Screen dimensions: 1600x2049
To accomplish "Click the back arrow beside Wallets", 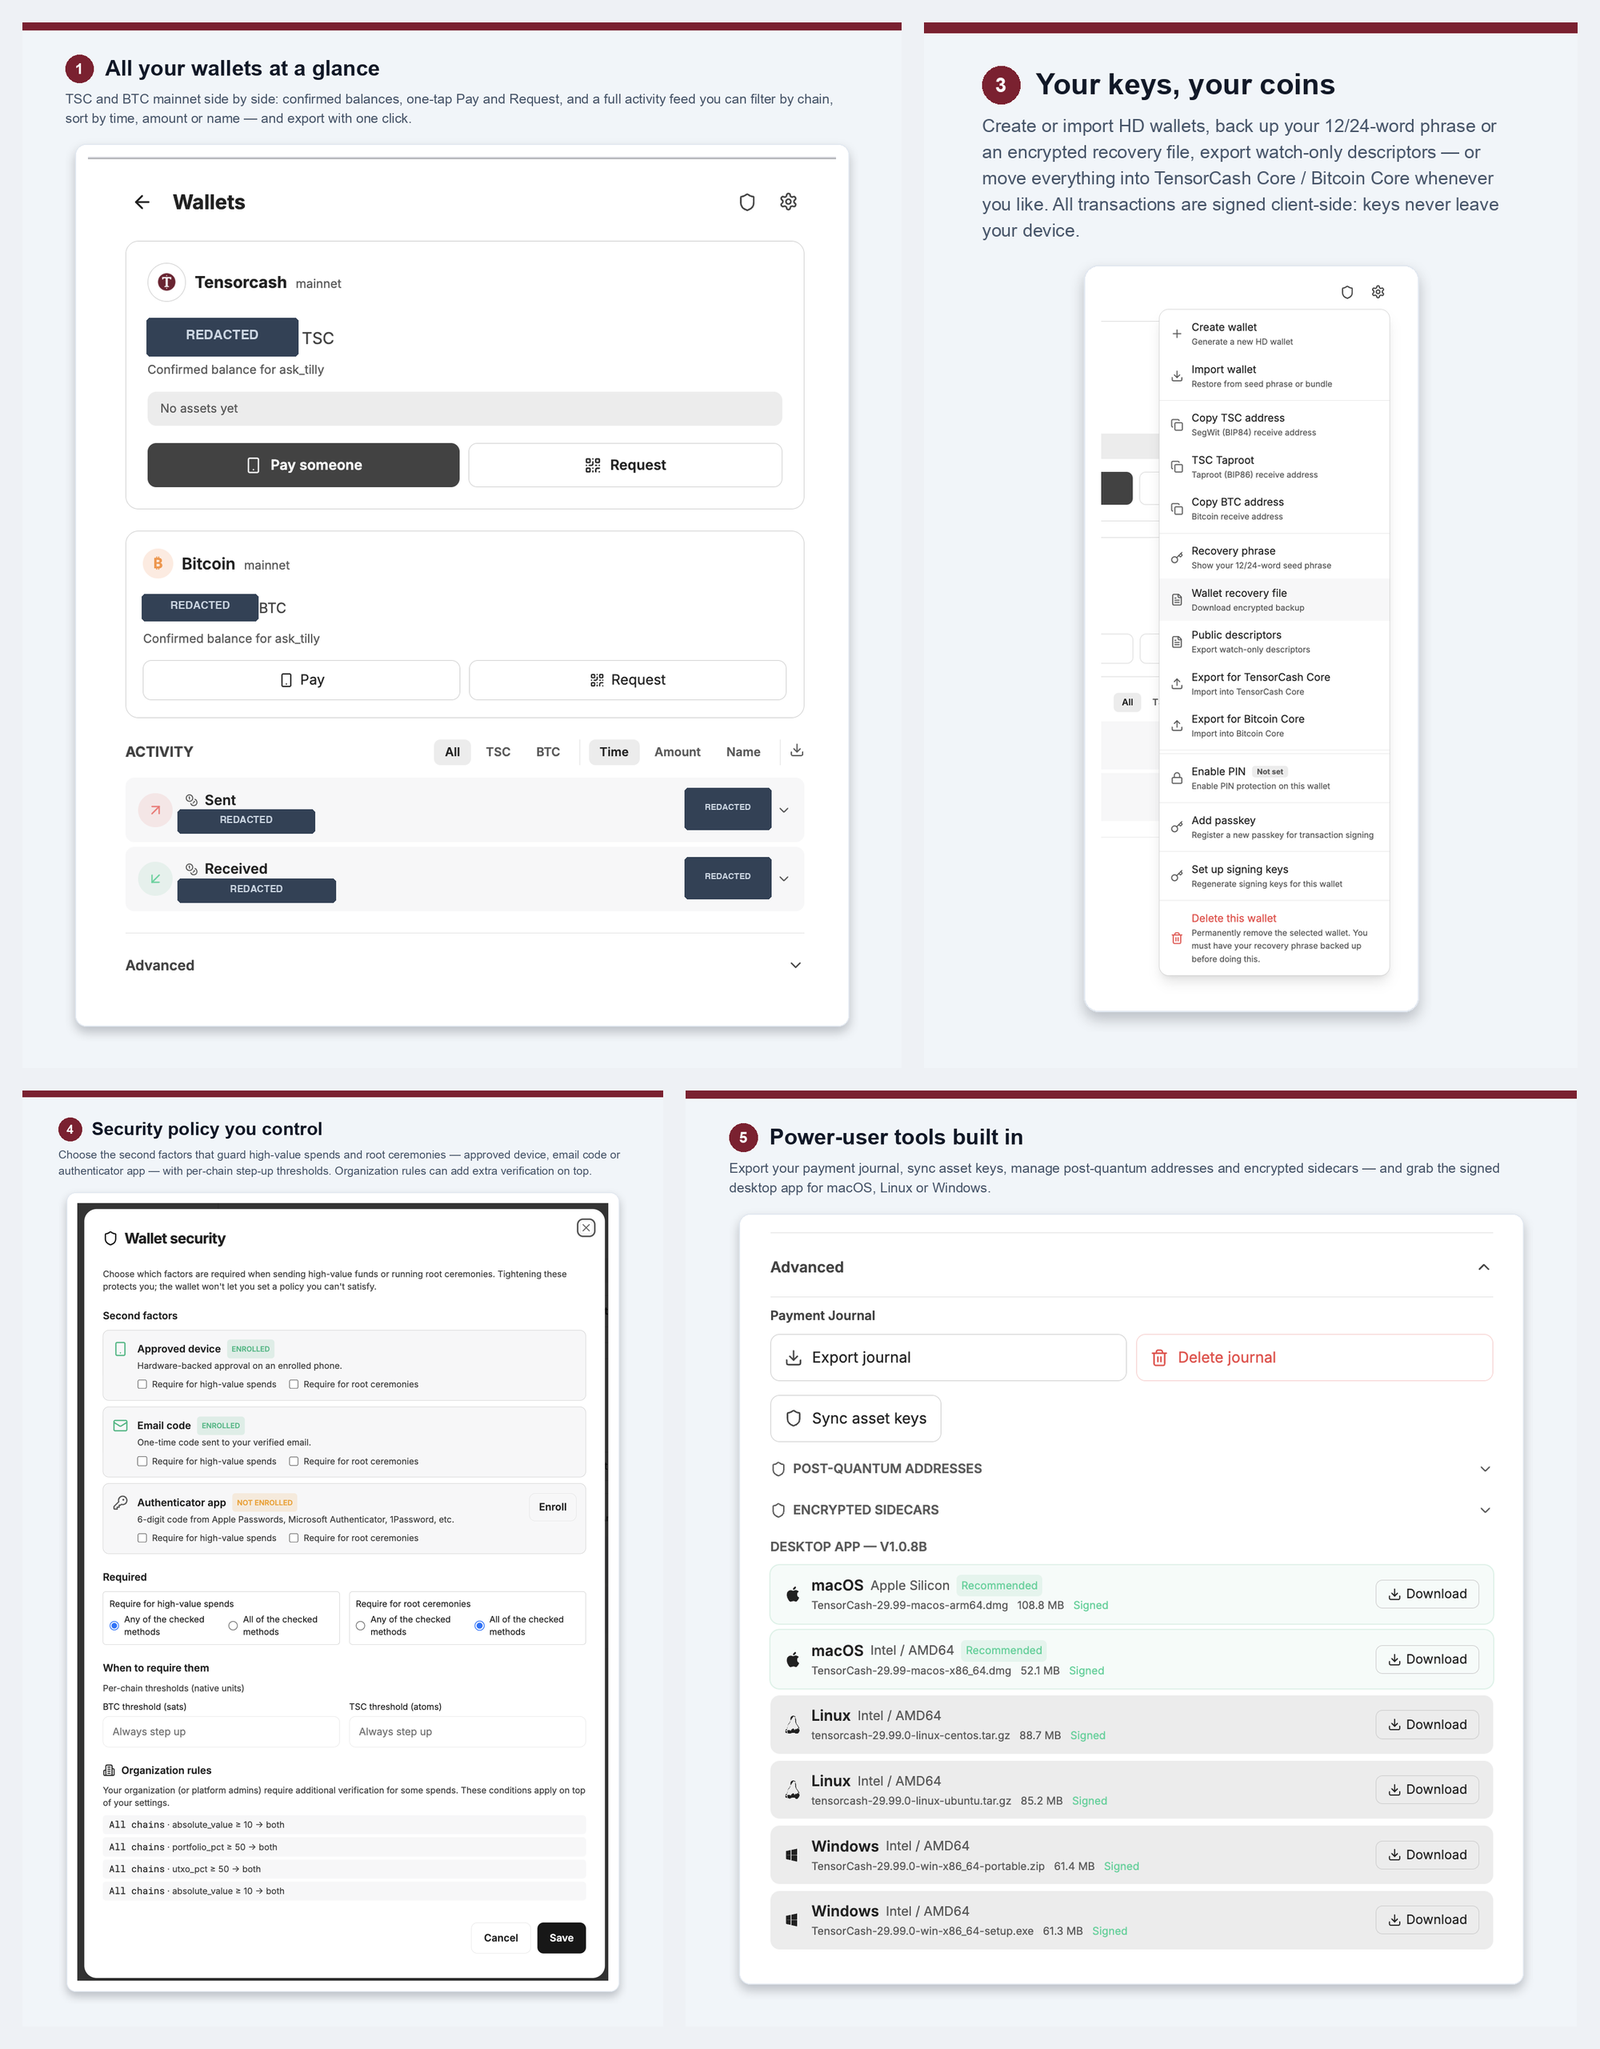I will 142,202.
